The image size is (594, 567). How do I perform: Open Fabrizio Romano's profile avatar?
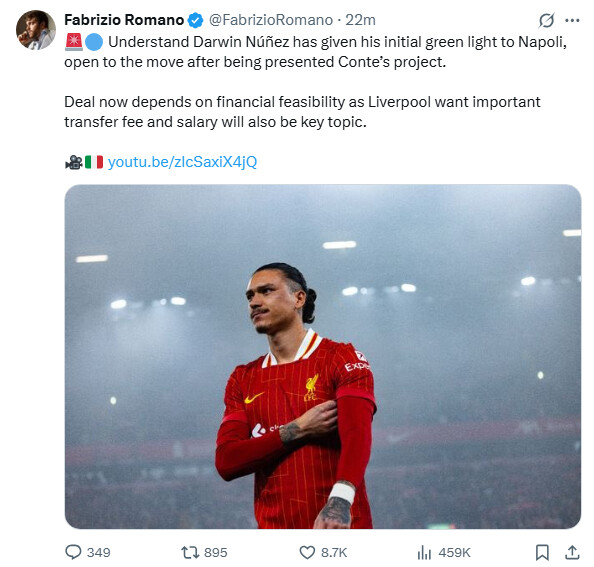(x=36, y=30)
